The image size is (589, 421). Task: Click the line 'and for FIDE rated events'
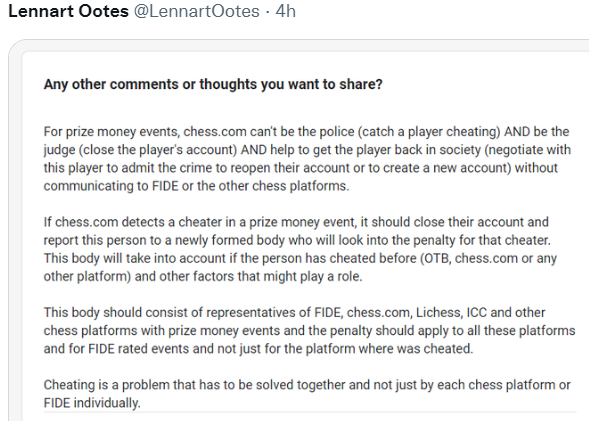click(258, 349)
